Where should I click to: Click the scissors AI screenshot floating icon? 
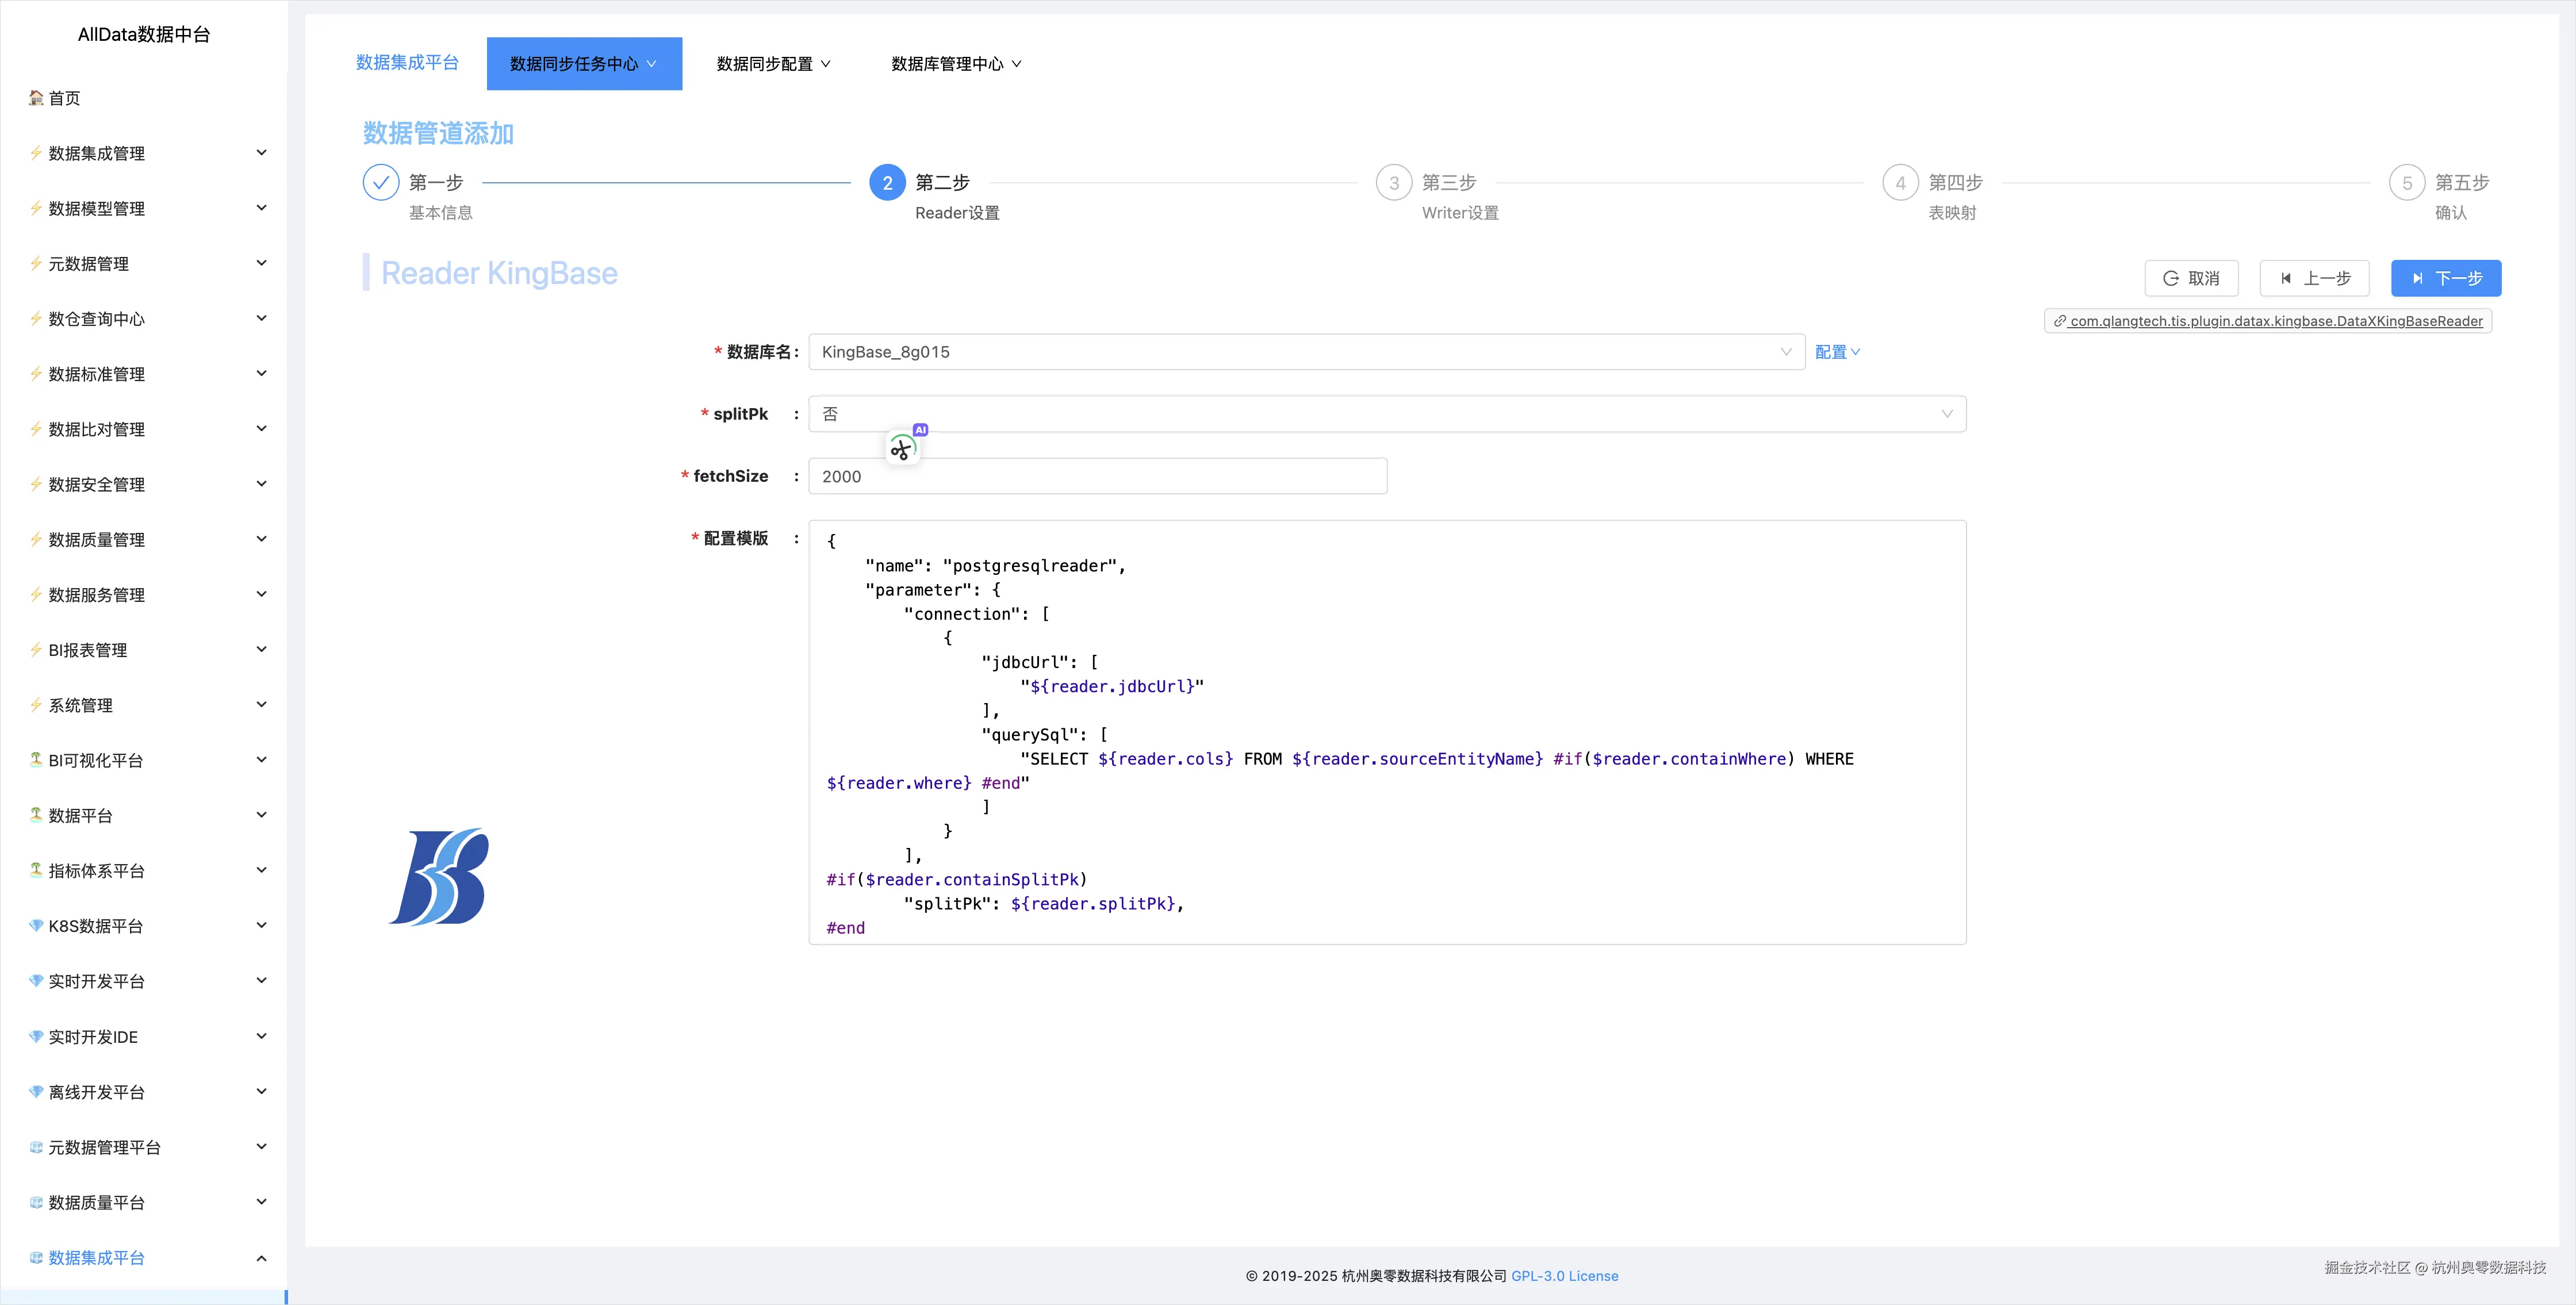tap(902, 449)
